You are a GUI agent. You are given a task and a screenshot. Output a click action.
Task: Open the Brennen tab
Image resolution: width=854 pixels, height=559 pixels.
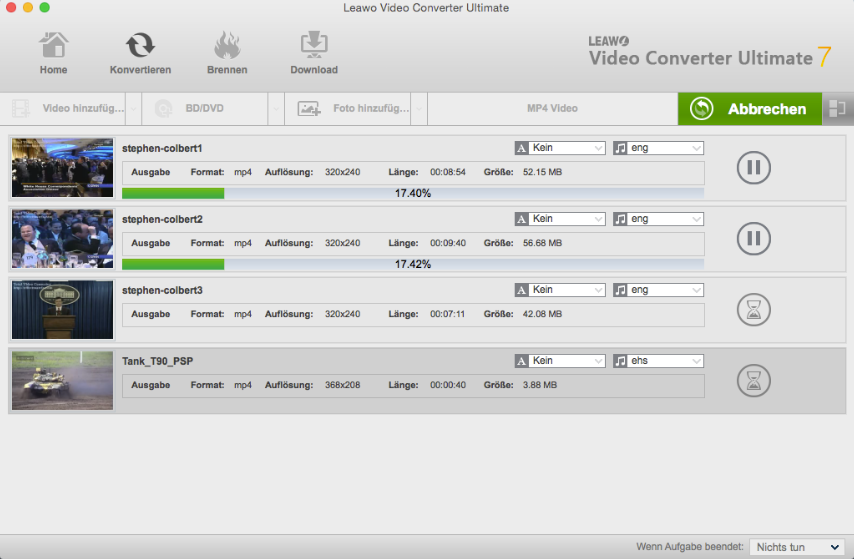(227, 53)
